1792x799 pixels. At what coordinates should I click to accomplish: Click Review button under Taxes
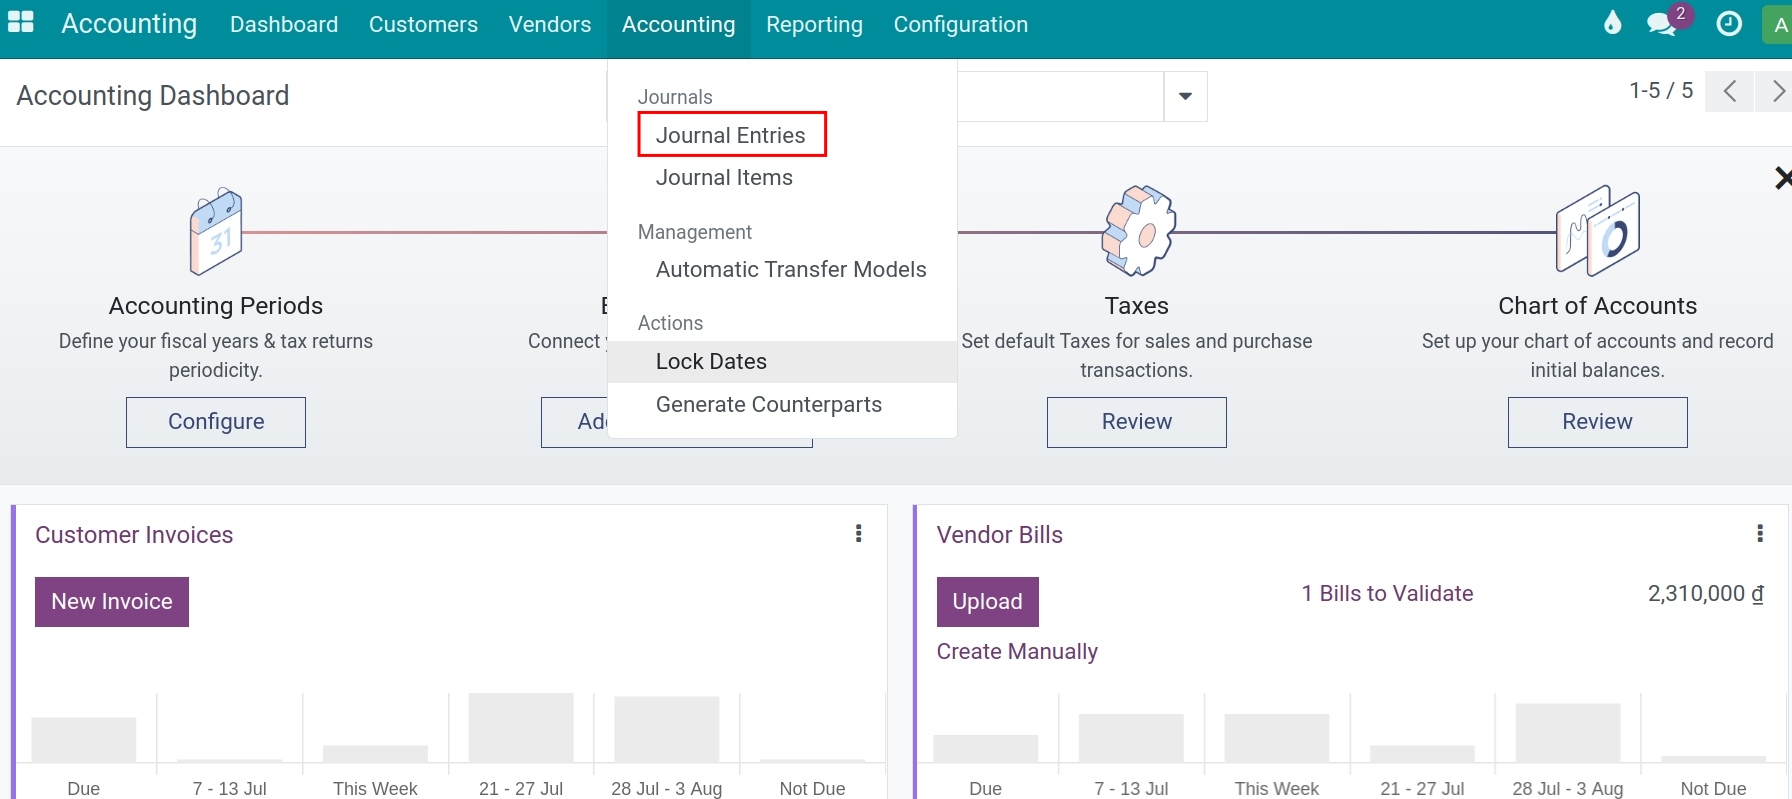coord(1137,422)
